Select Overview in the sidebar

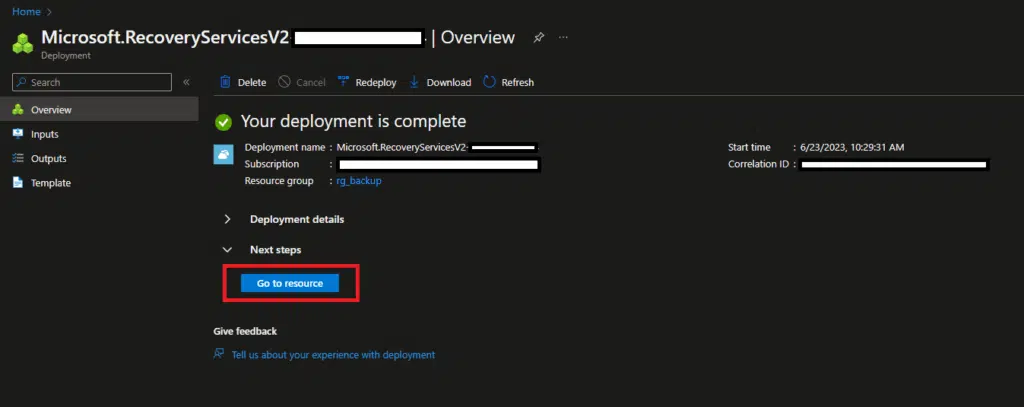coord(99,110)
